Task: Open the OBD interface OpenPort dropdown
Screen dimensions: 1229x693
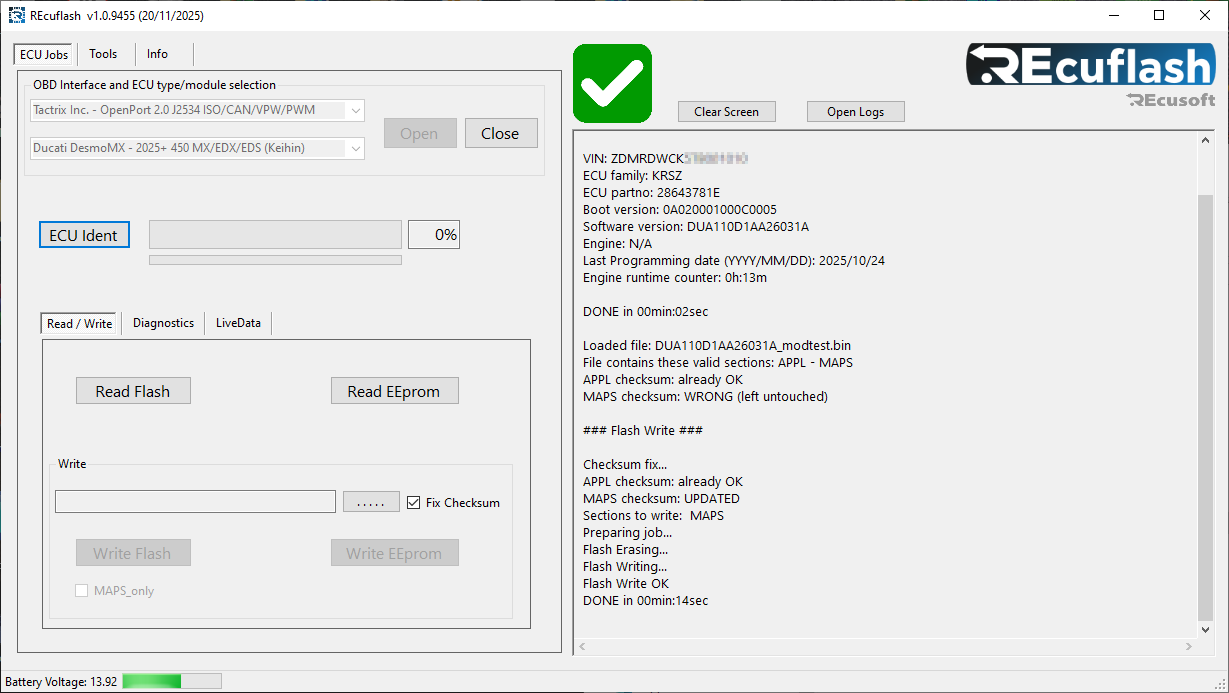Action: pyautogui.click(x=197, y=110)
